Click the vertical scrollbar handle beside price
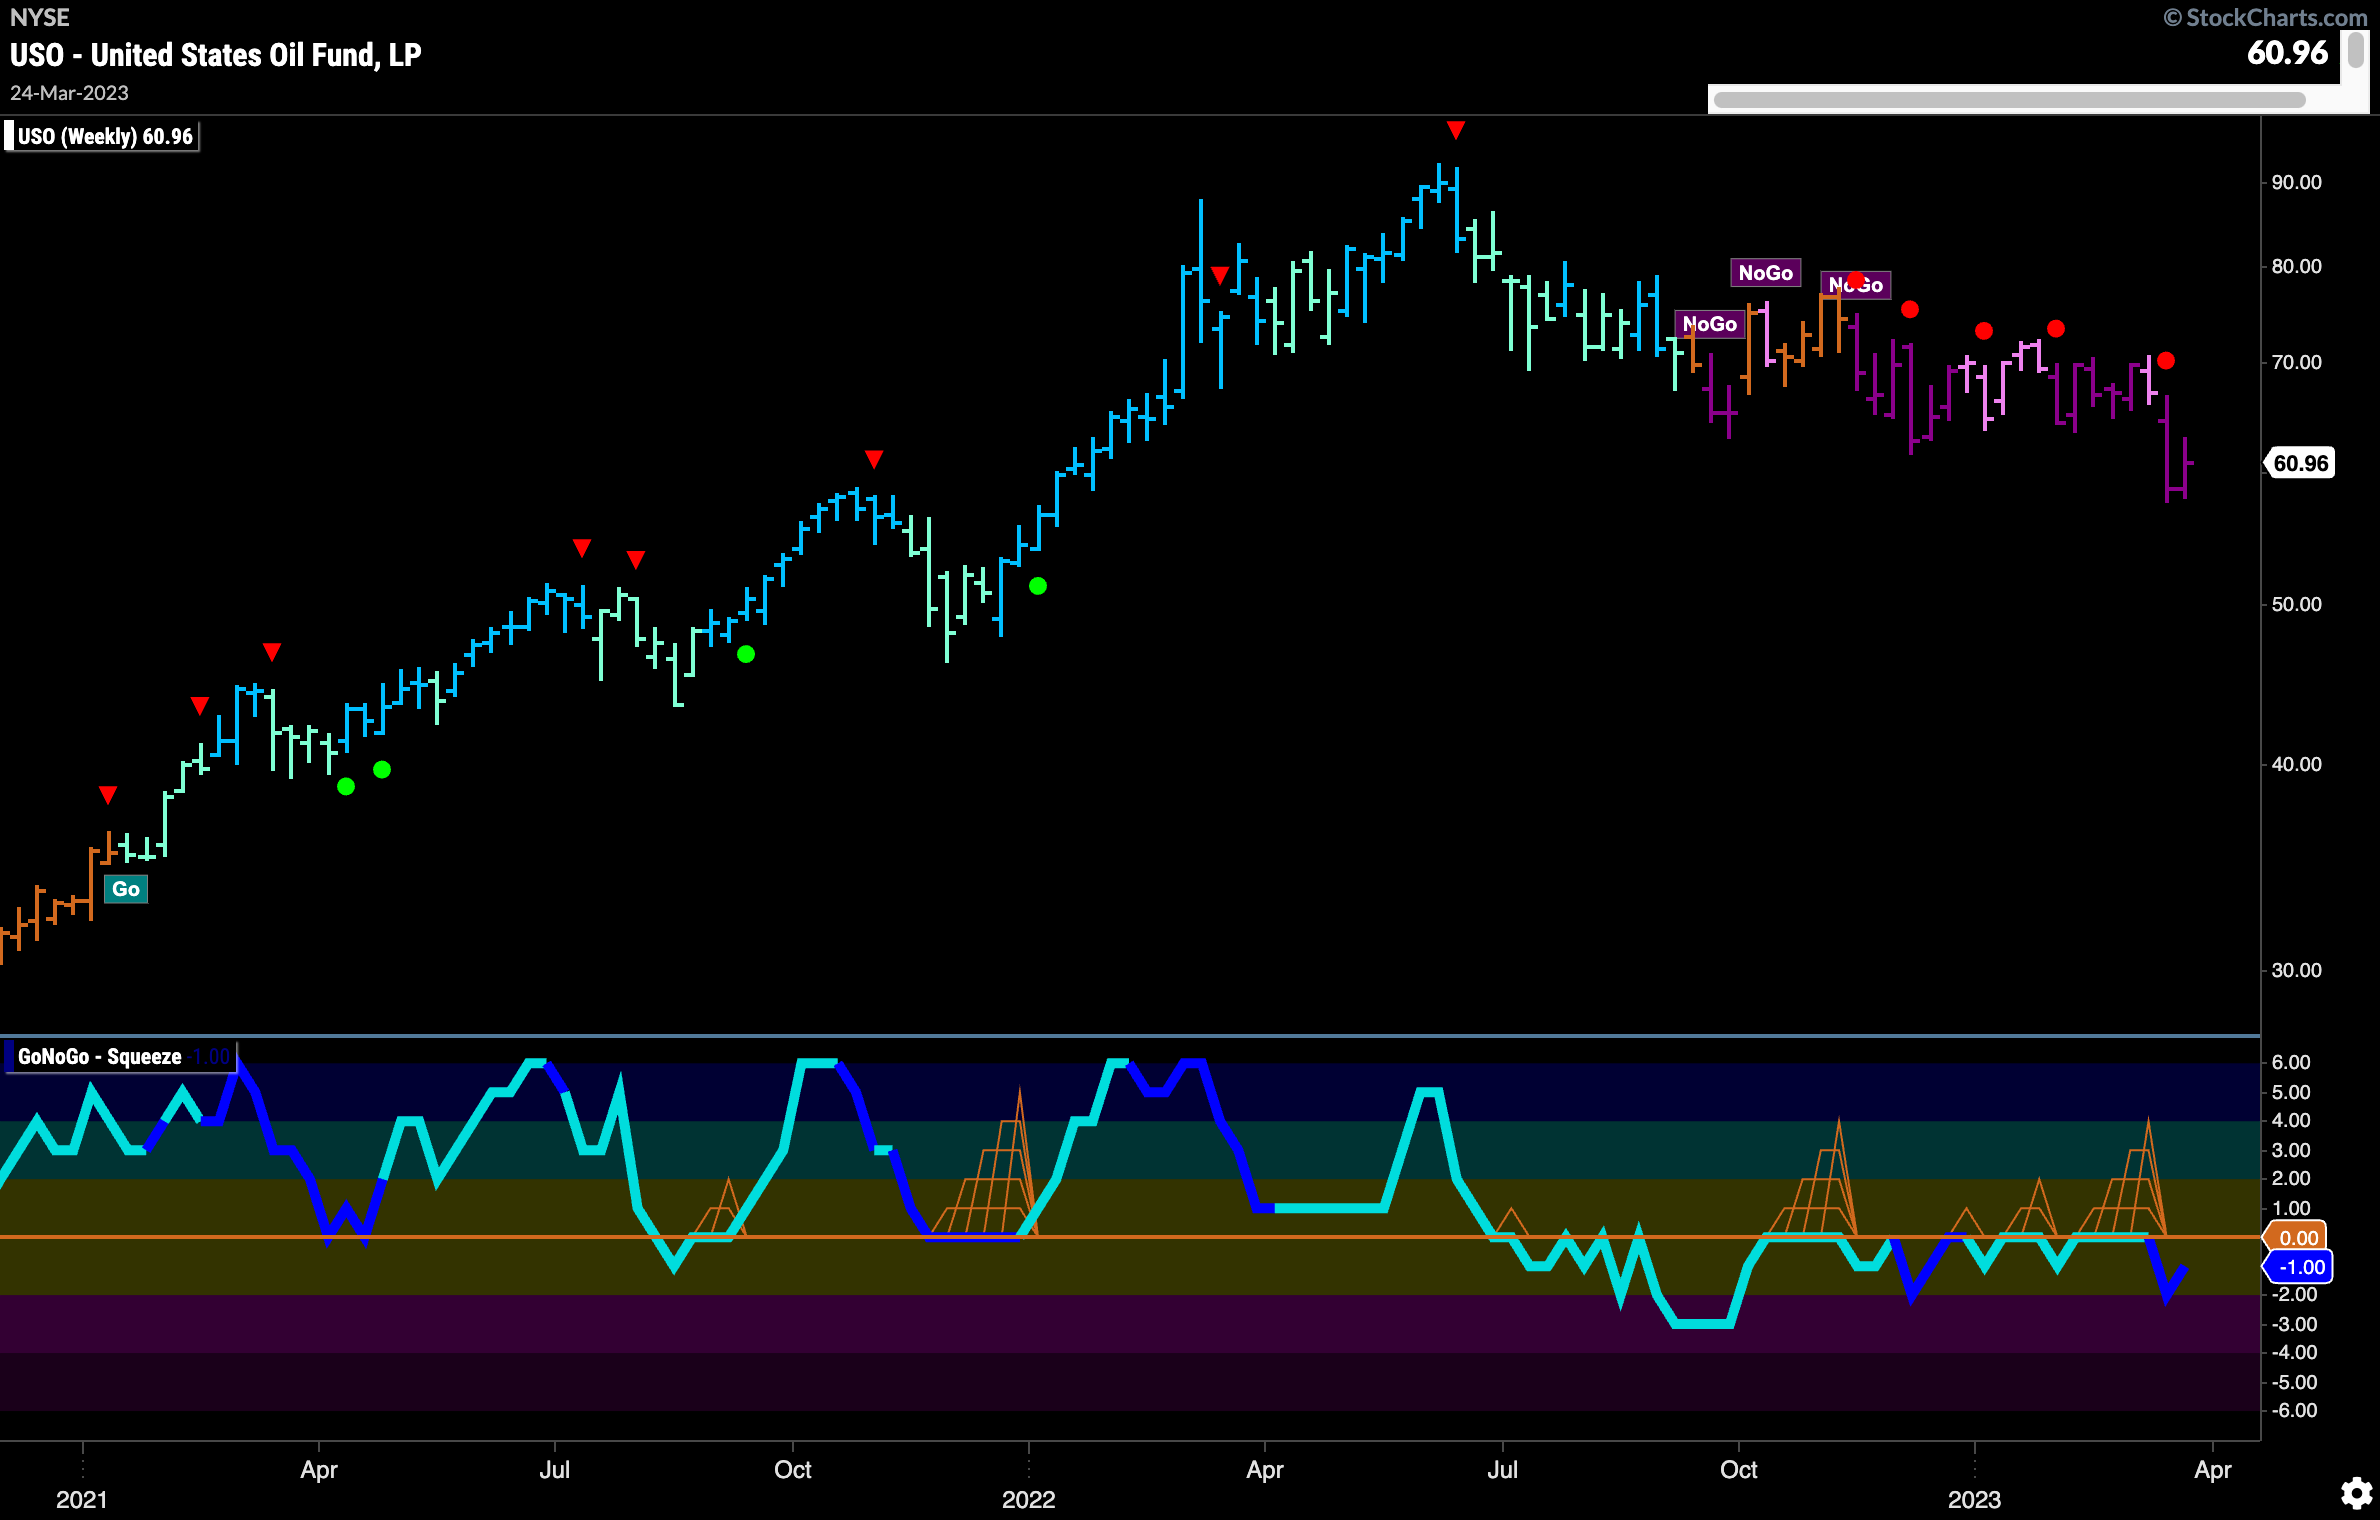The height and width of the screenshot is (1520, 2380). coord(2356,50)
